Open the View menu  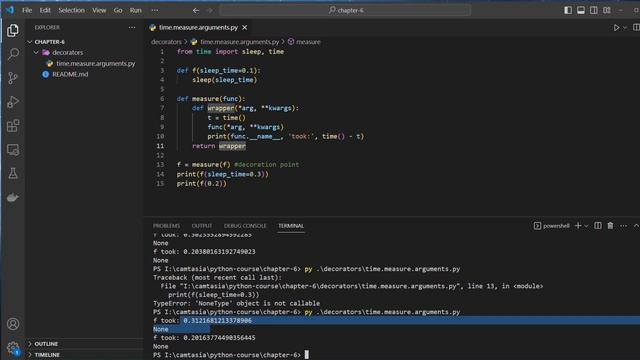point(99,10)
